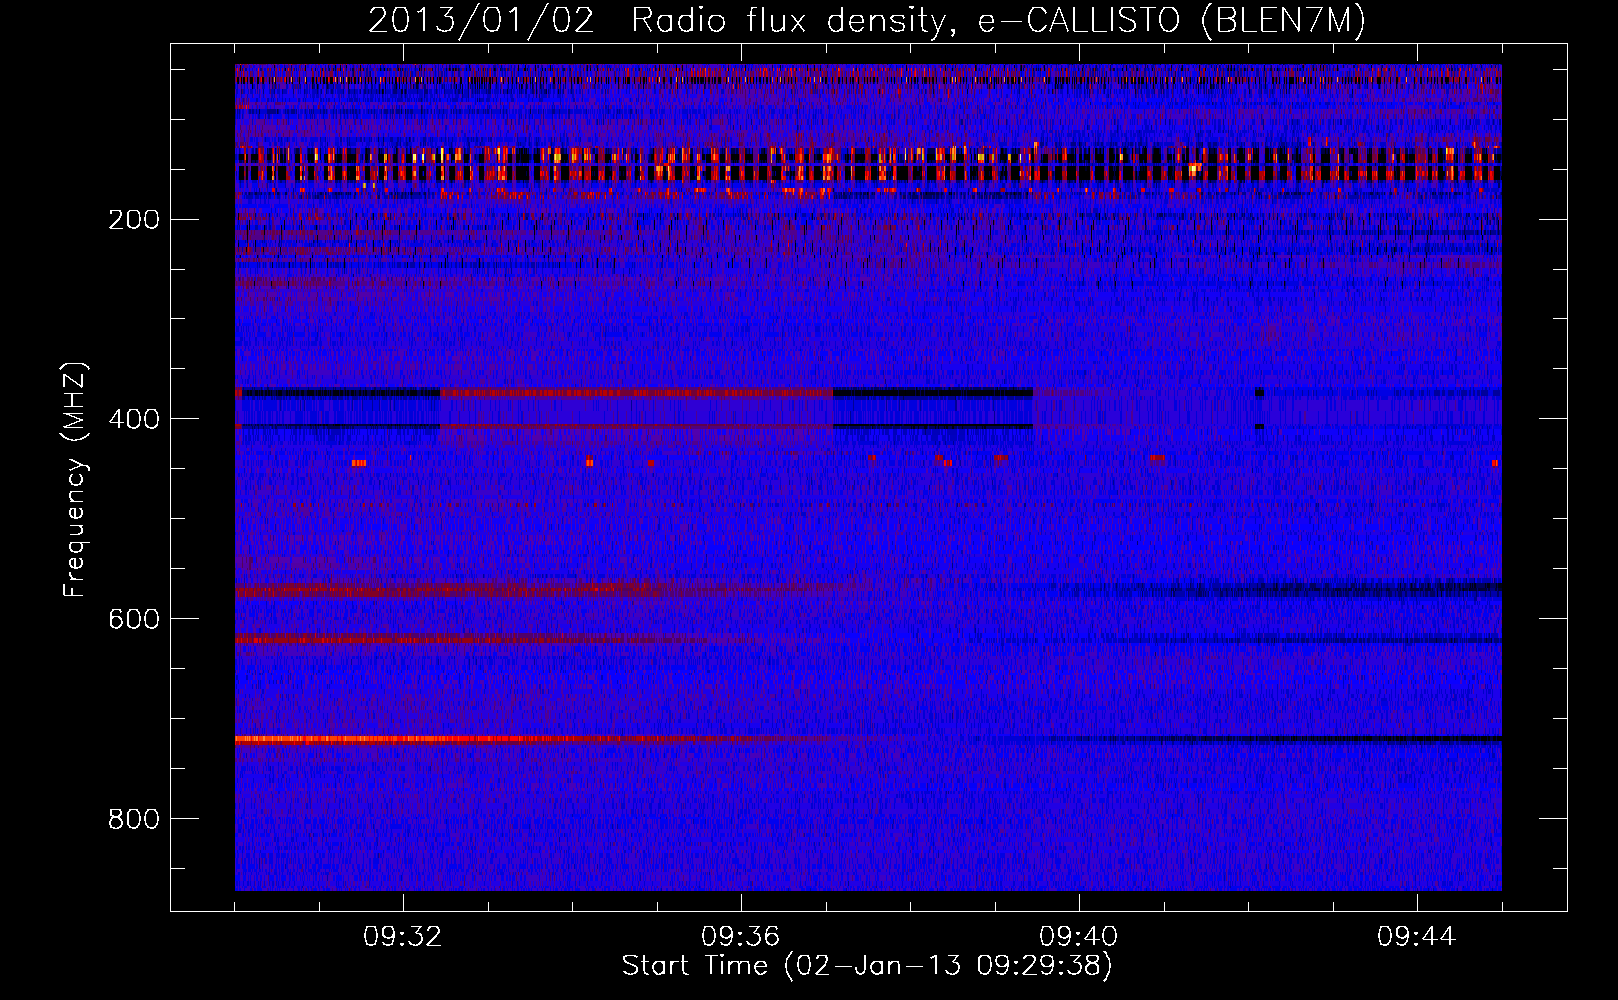Click the 09:36 time tick label

tap(741, 937)
